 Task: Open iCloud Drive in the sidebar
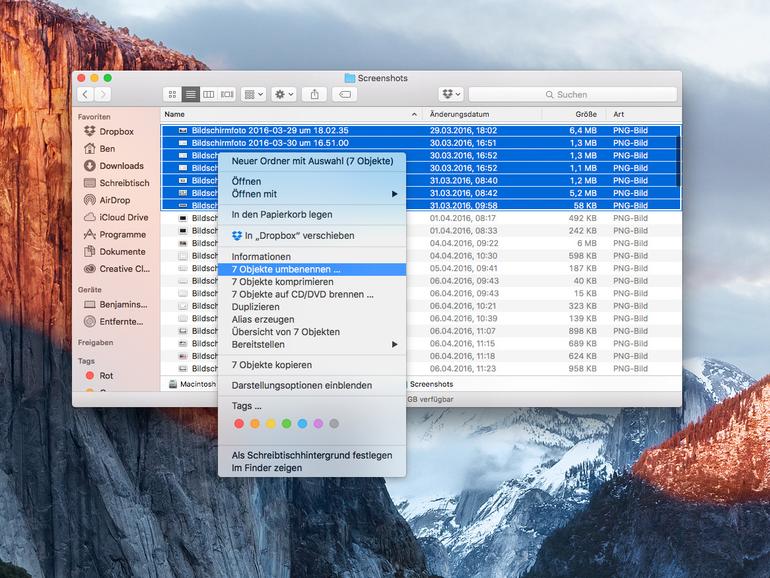coord(123,217)
